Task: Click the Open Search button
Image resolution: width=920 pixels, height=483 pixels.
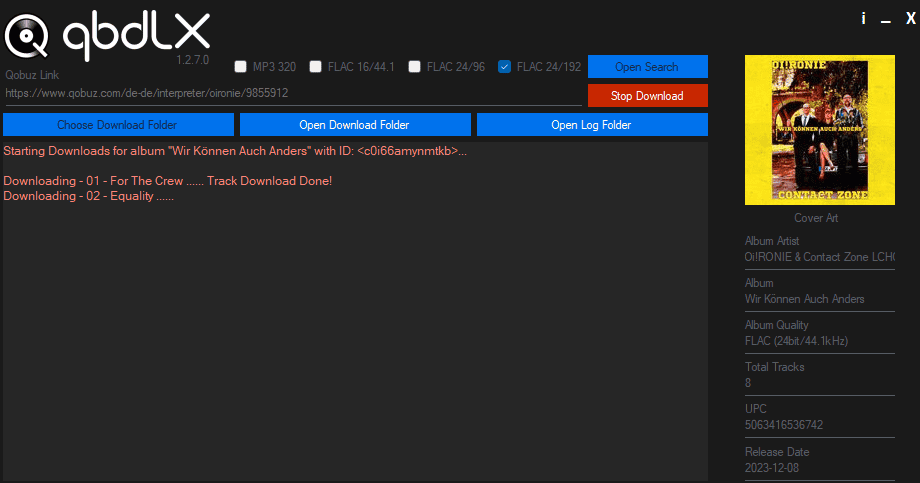Action: click(x=648, y=66)
